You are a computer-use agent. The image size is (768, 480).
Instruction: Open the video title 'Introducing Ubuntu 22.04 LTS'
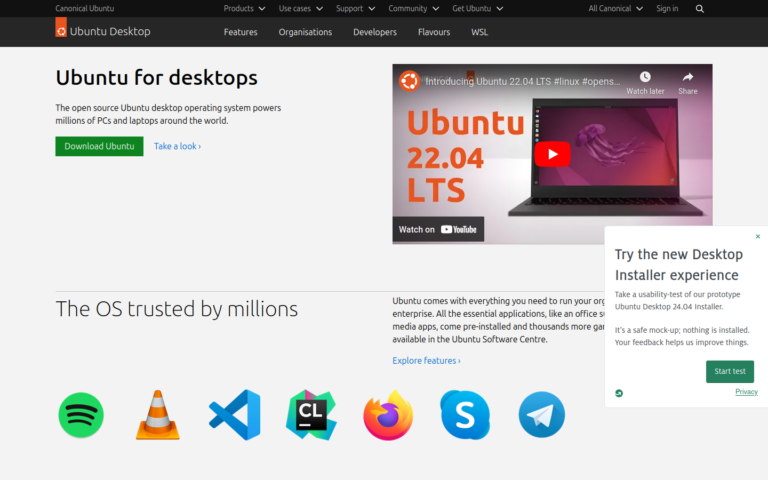point(523,81)
